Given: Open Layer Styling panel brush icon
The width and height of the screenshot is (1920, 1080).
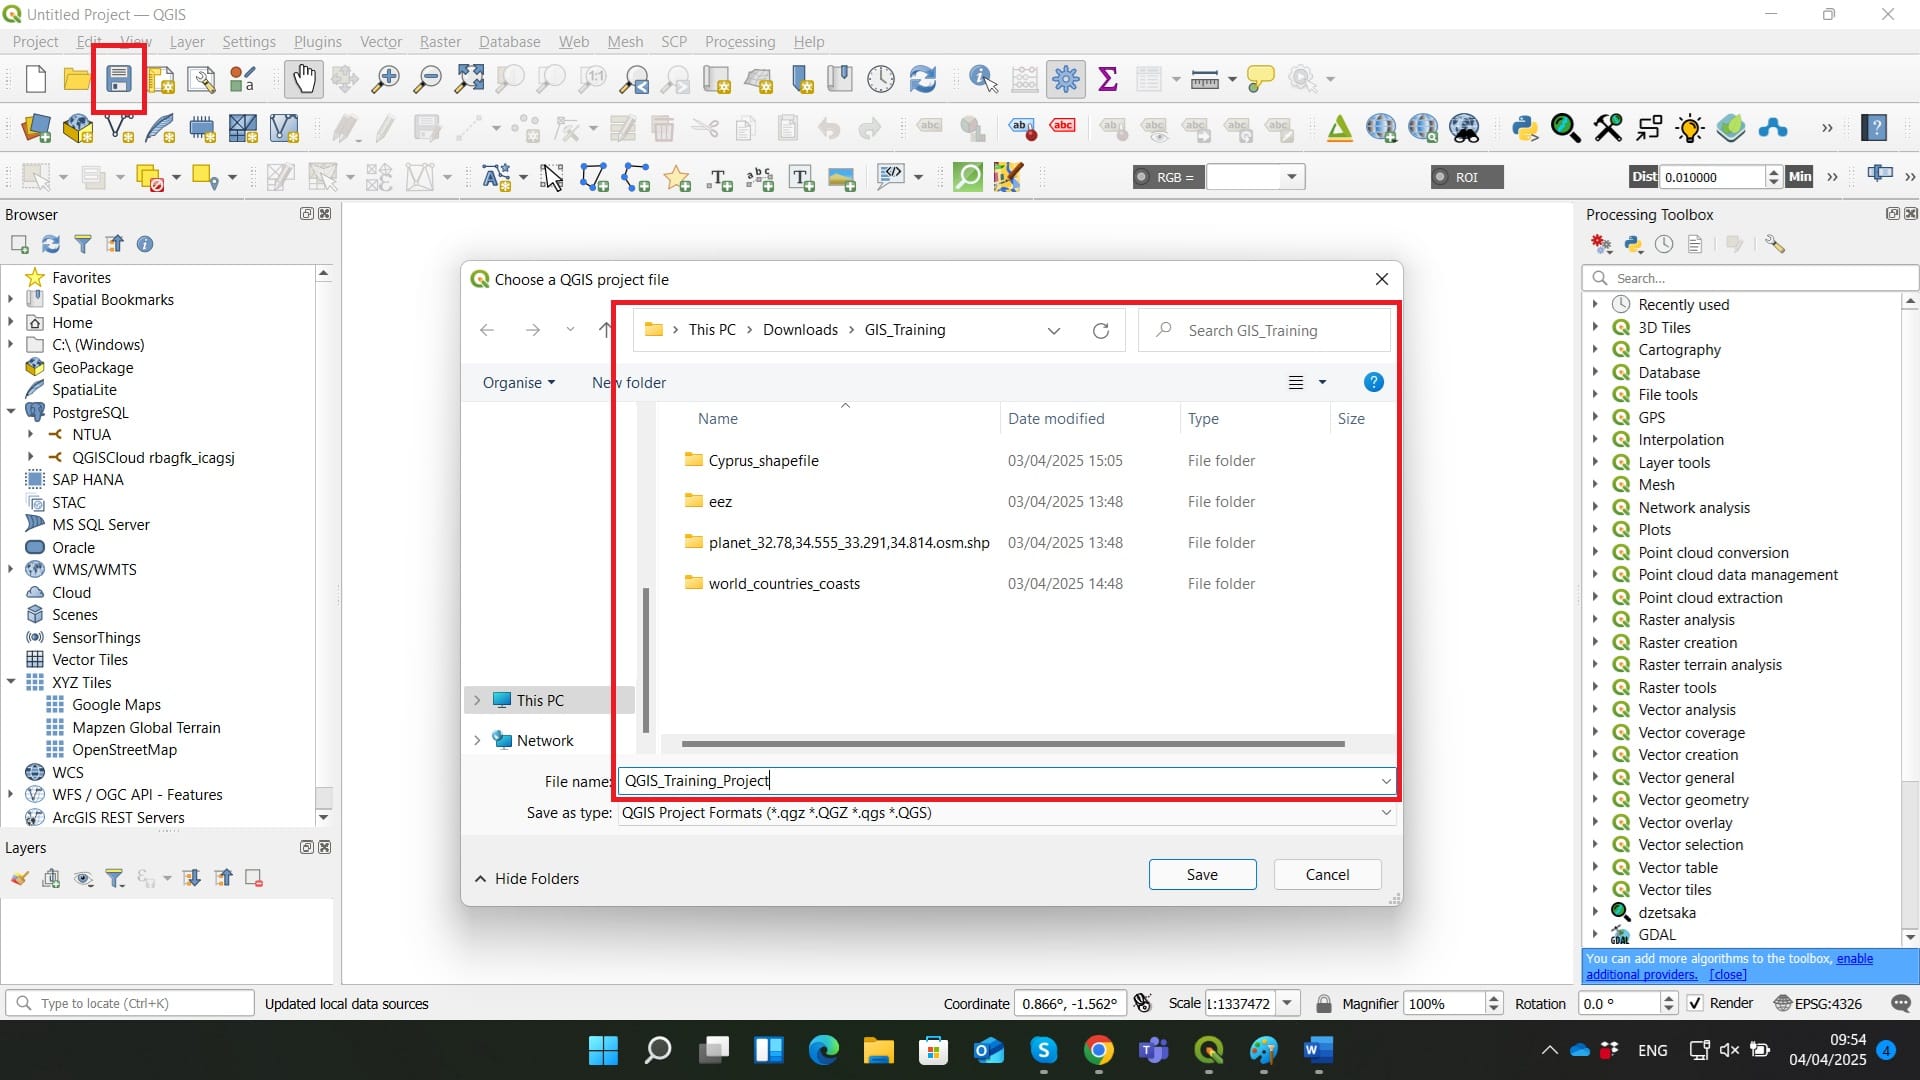Looking at the screenshot, I should [x=19, y=878].
